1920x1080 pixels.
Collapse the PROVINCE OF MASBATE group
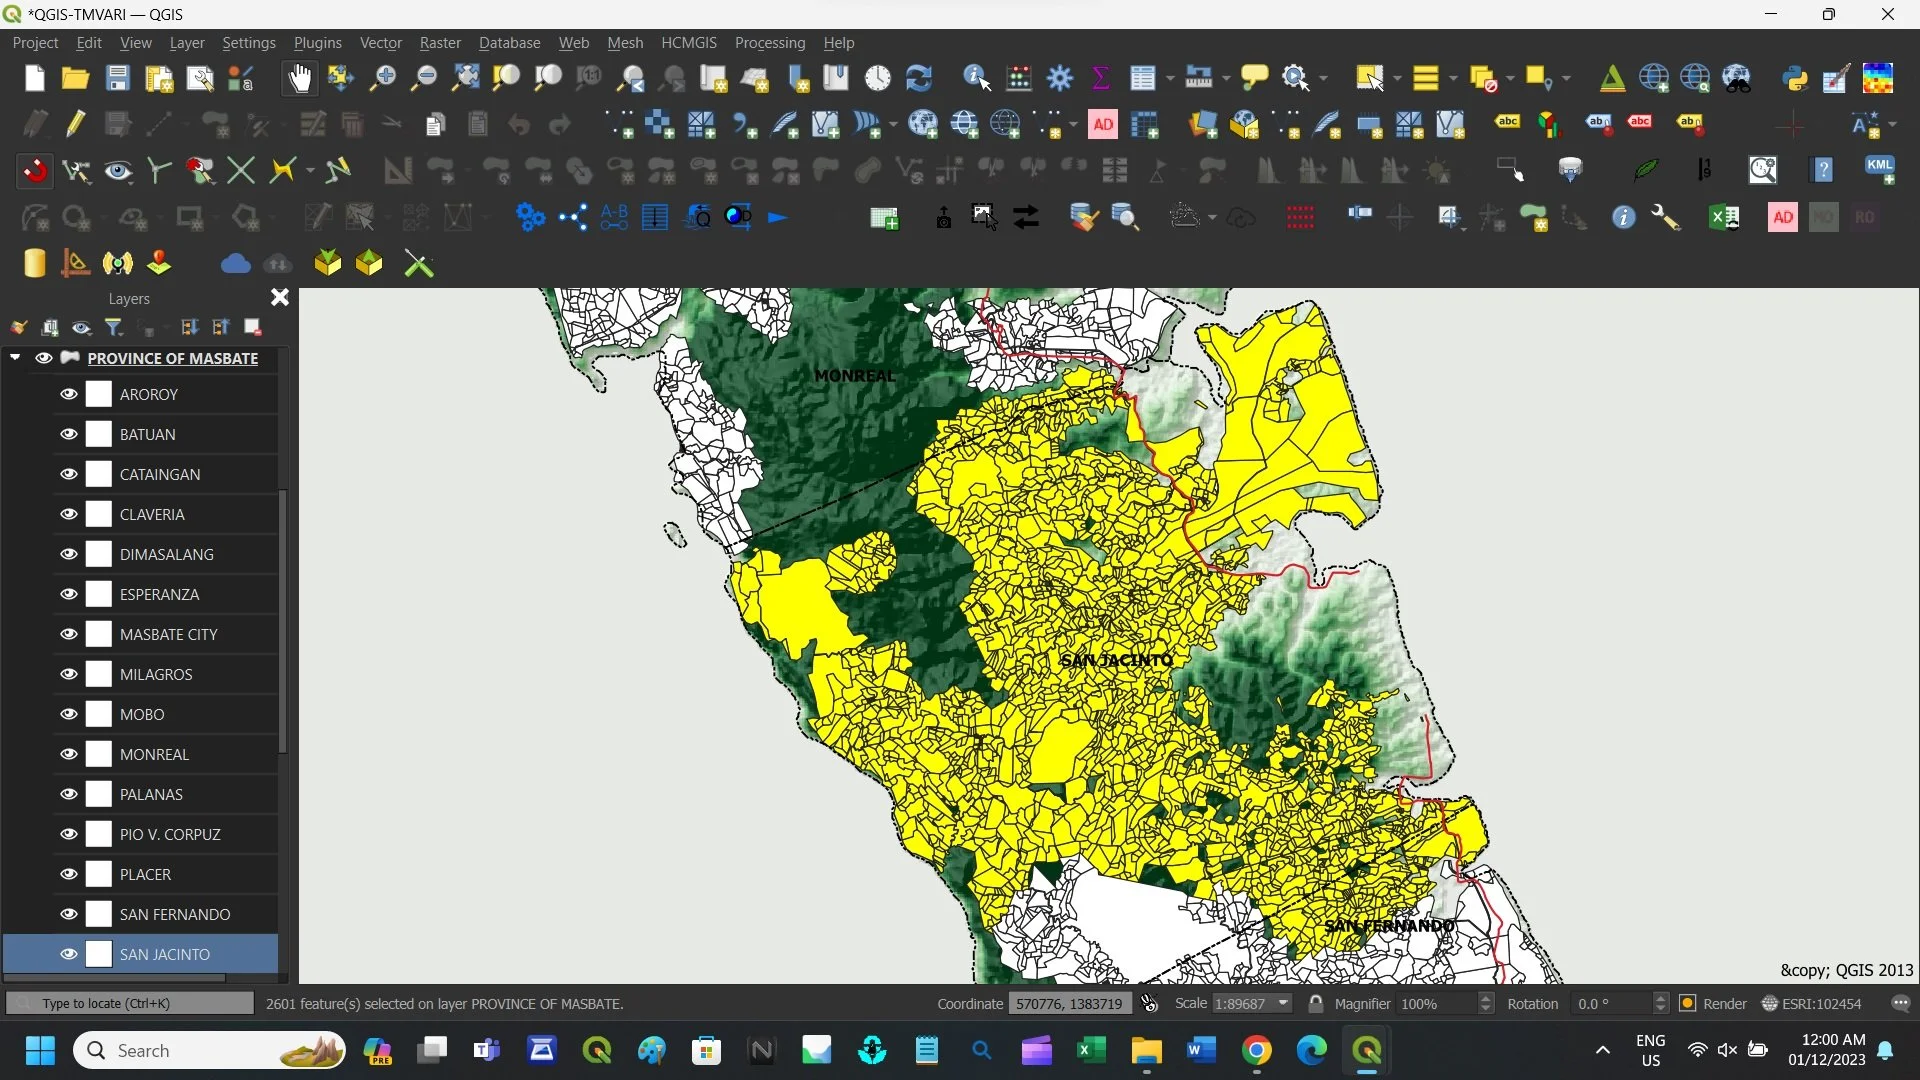[x=15, y=357]
